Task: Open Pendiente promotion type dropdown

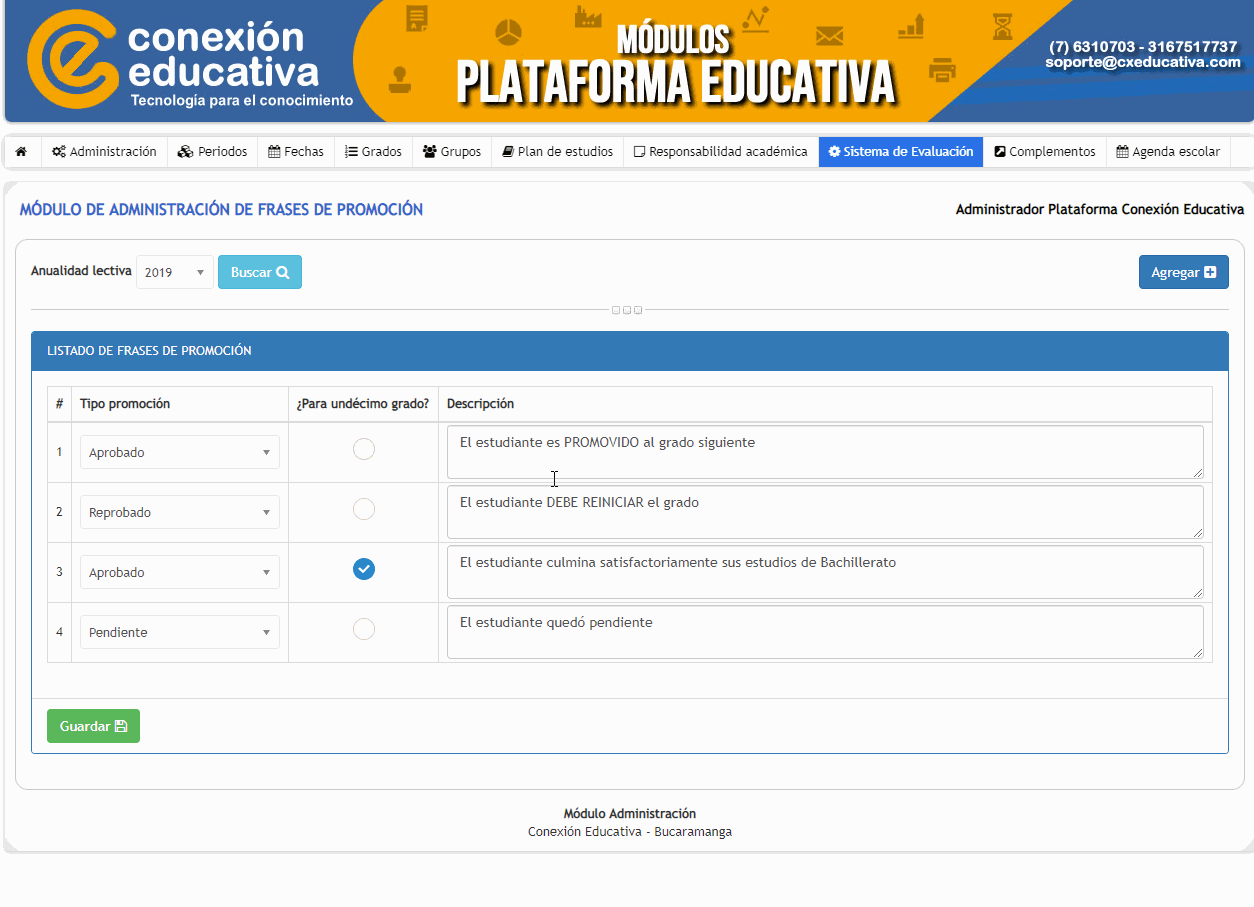Action: point(180,632)
